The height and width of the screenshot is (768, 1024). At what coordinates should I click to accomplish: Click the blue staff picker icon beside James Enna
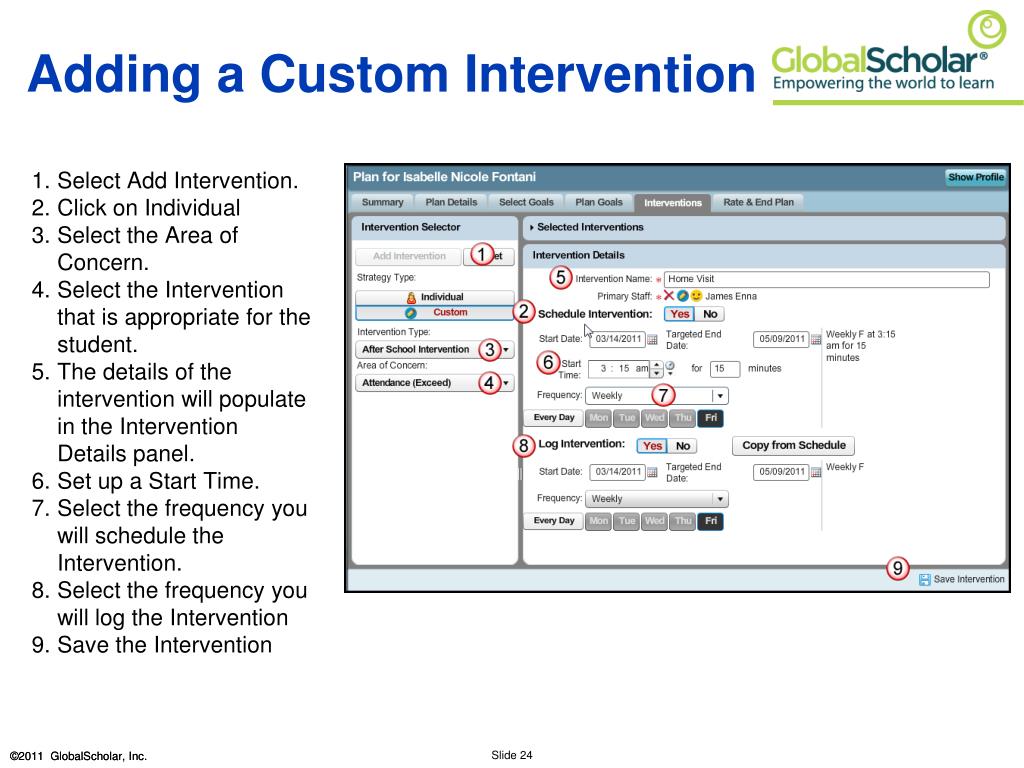pyautogui.click(x=682, y=296)
